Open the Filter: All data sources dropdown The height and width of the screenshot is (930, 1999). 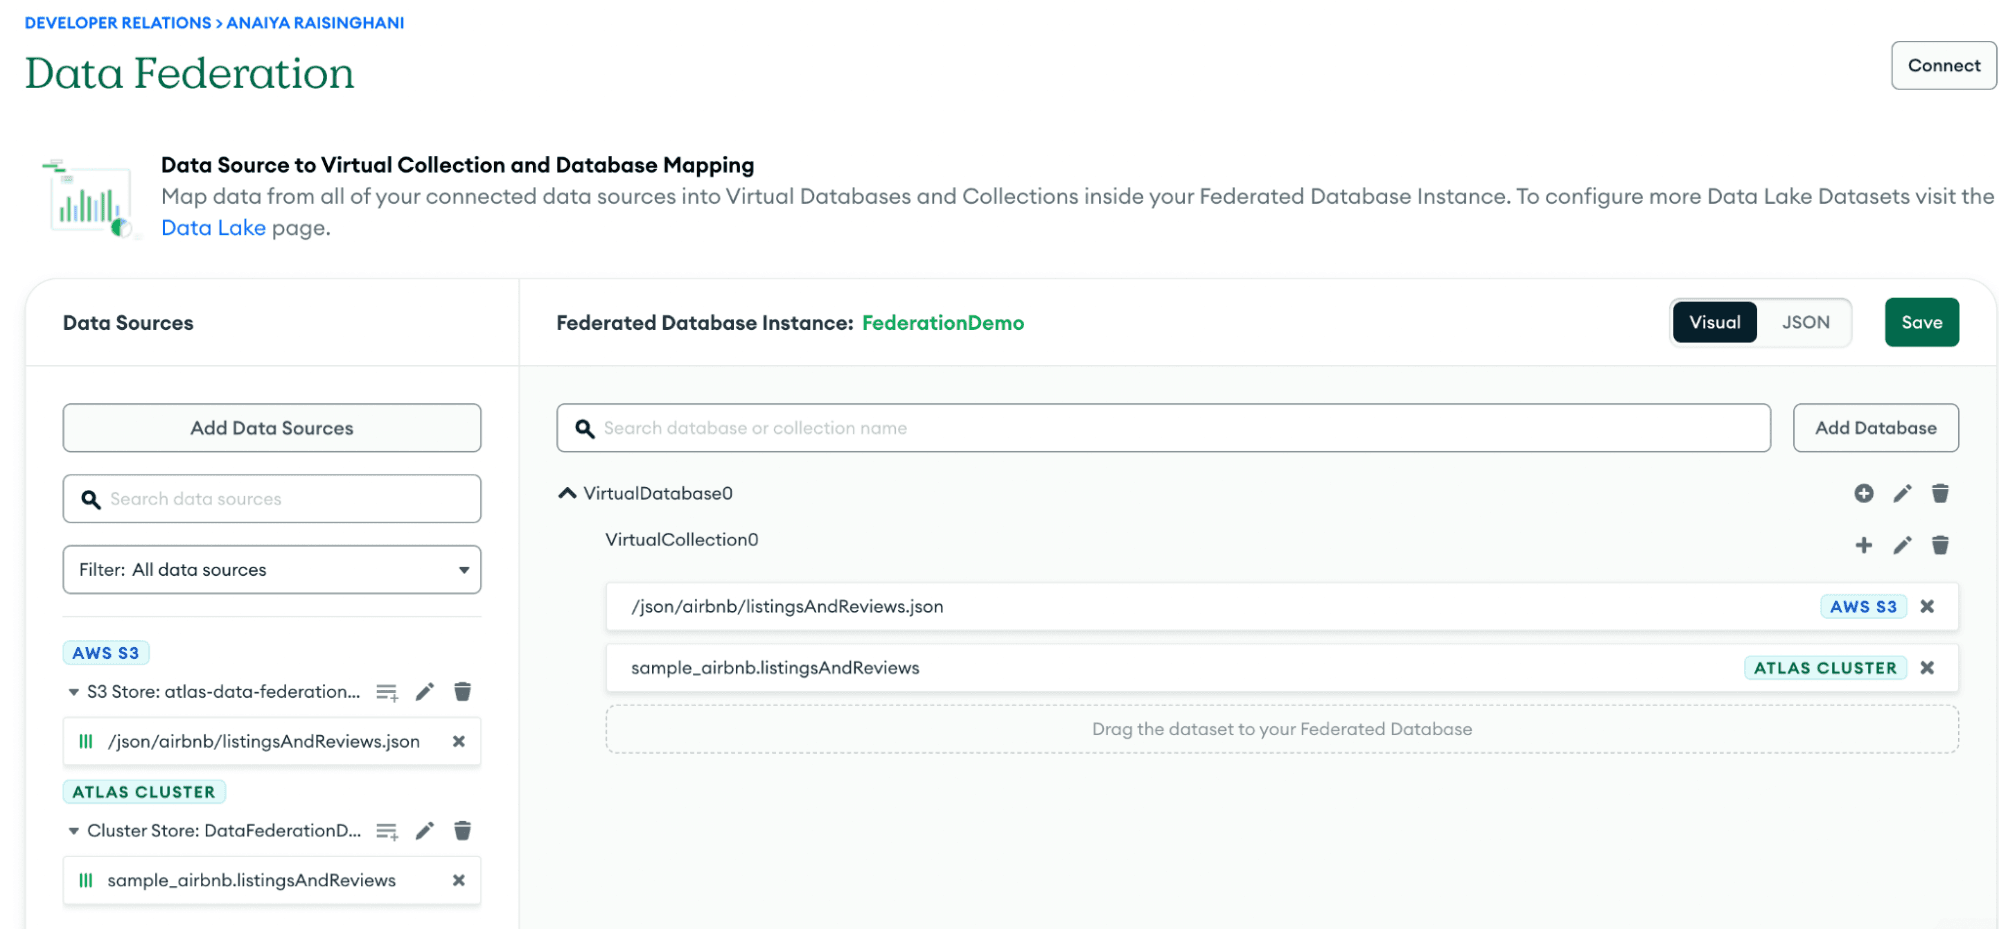tap(271, 570)
